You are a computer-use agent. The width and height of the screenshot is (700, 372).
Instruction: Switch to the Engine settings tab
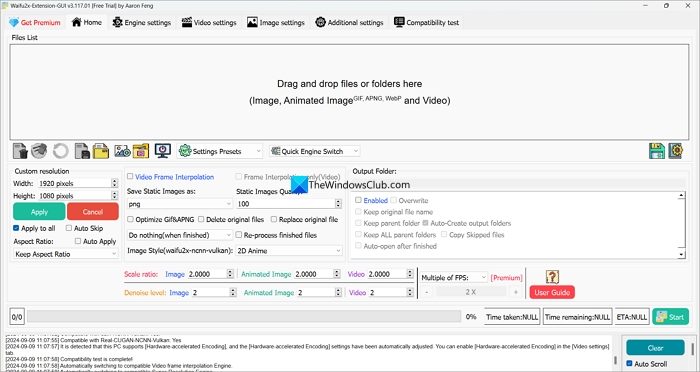(142, 22)
